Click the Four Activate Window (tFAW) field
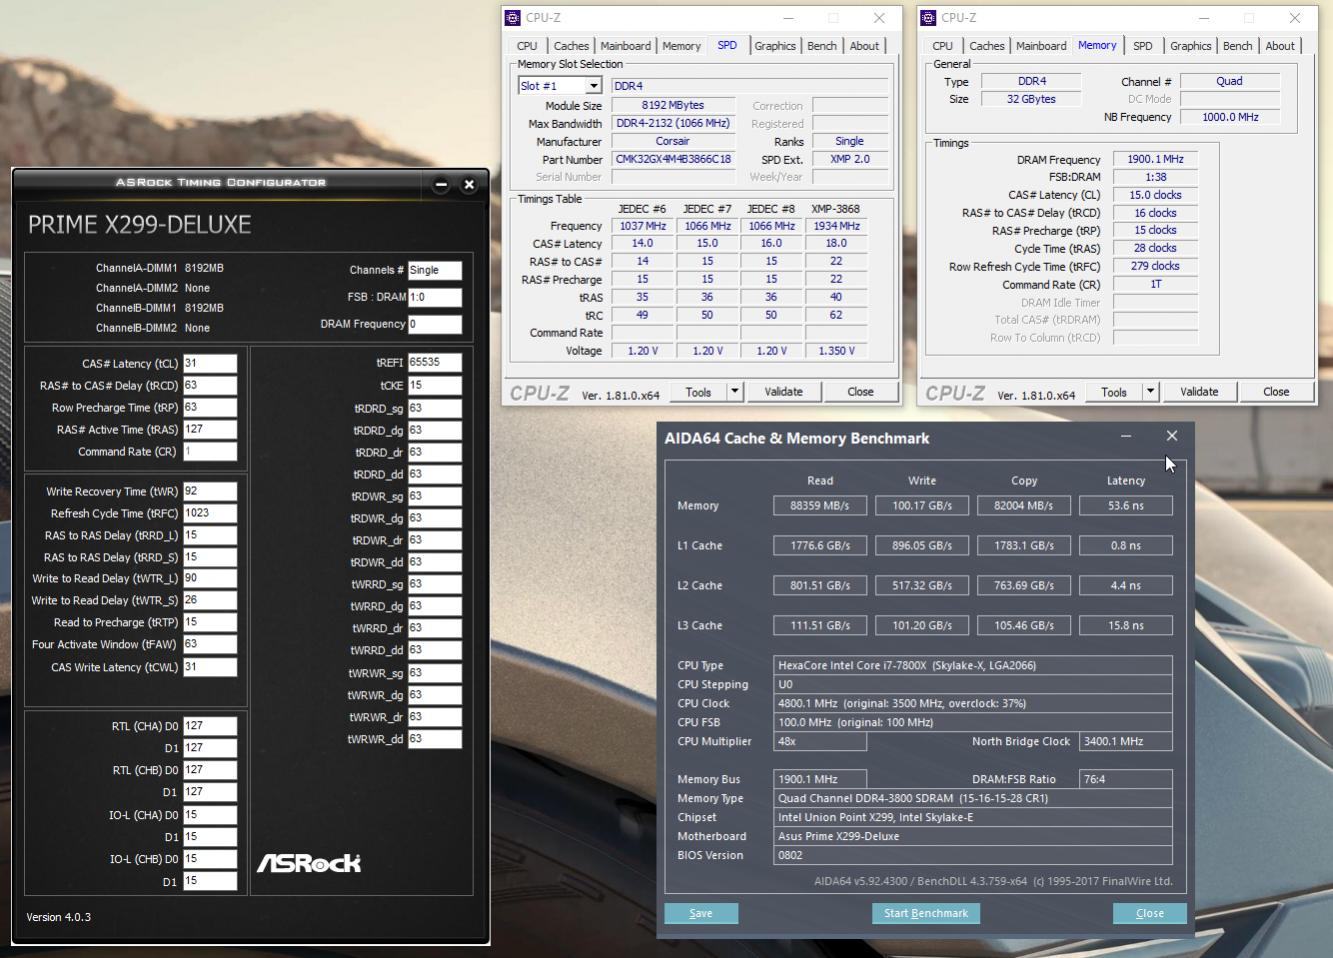The width and height of the screenshot is (1333, 958). point(210,644)
